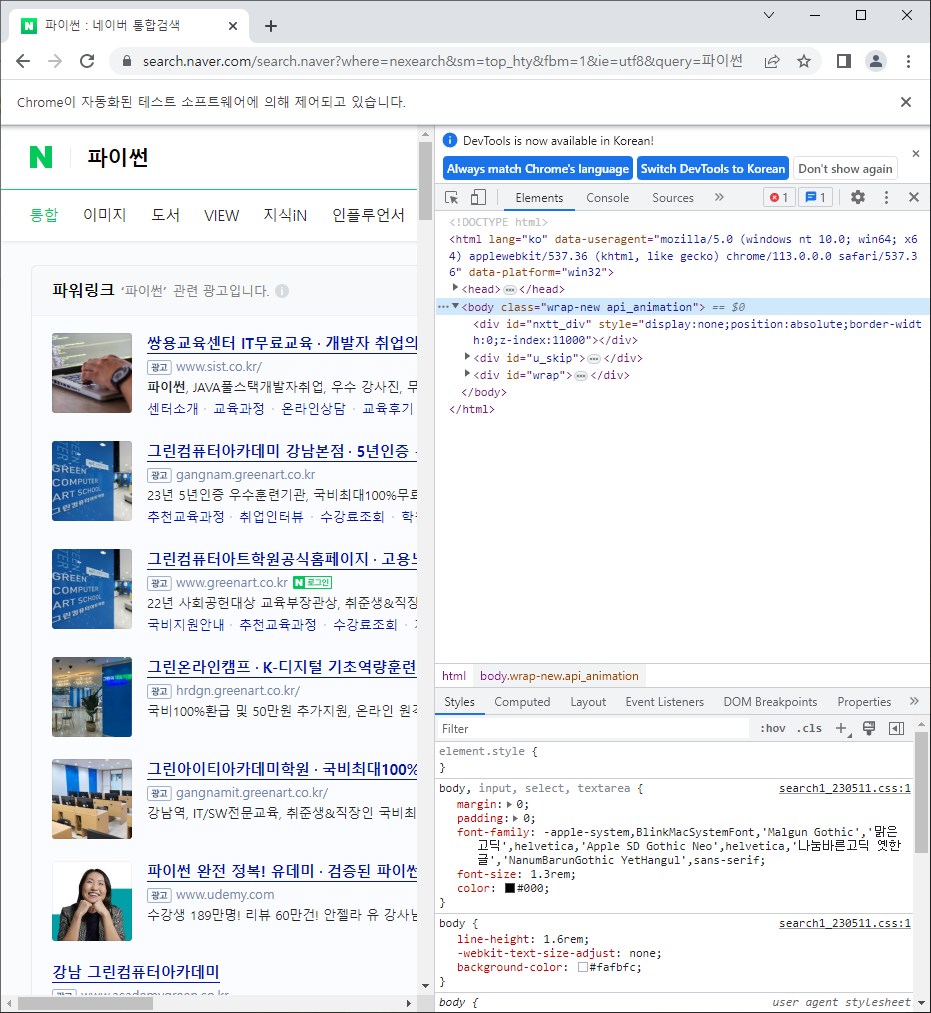Open the Event Listeners tab

tap(664, 702)
